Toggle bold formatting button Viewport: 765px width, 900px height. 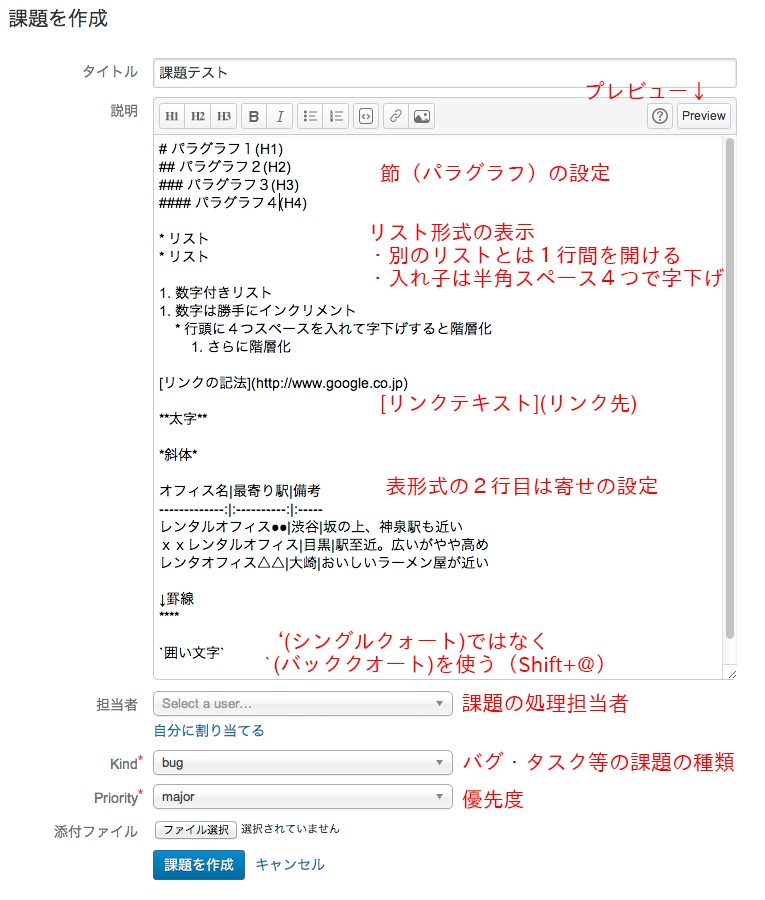[x=254, y=117]
